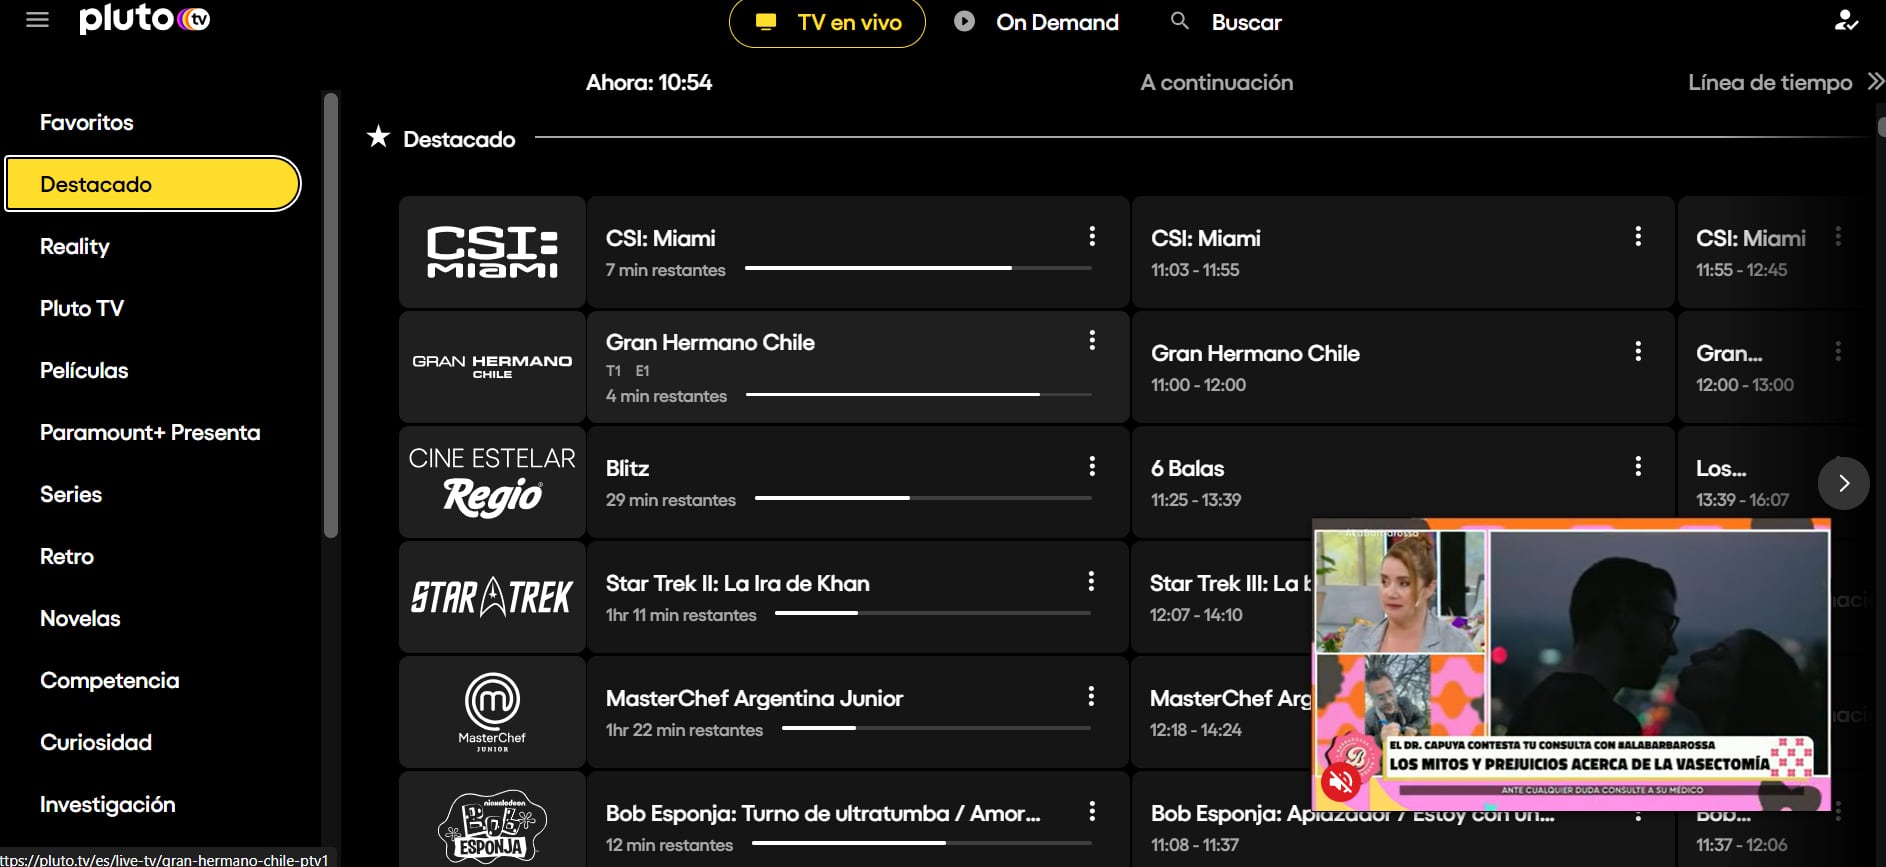
Task: Switch to TV en vivo tab
Action: pyautogui.click(x=827, y=22)
